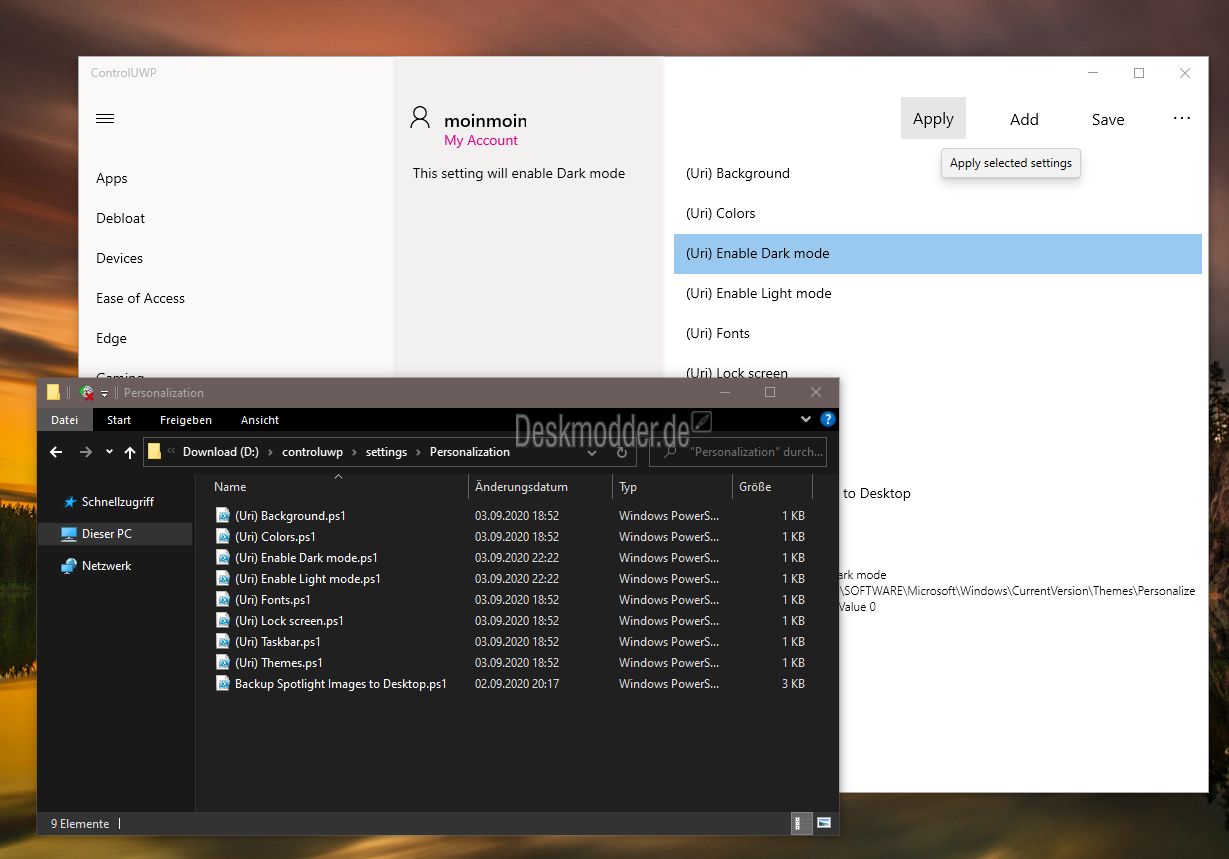Click the properties quick access toolbar icon
The height and width of the screenshot is (859, 1229).
pyautogui.click(x=87, y=393)
